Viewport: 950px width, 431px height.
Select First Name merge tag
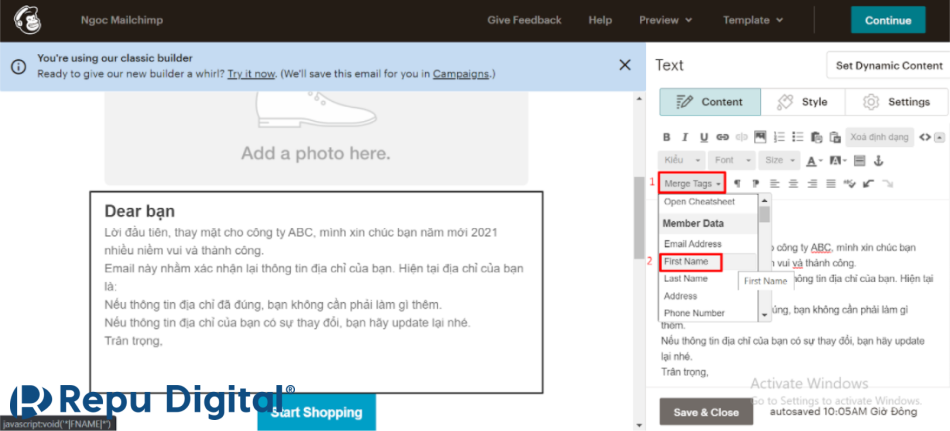[x=686, y=261]
